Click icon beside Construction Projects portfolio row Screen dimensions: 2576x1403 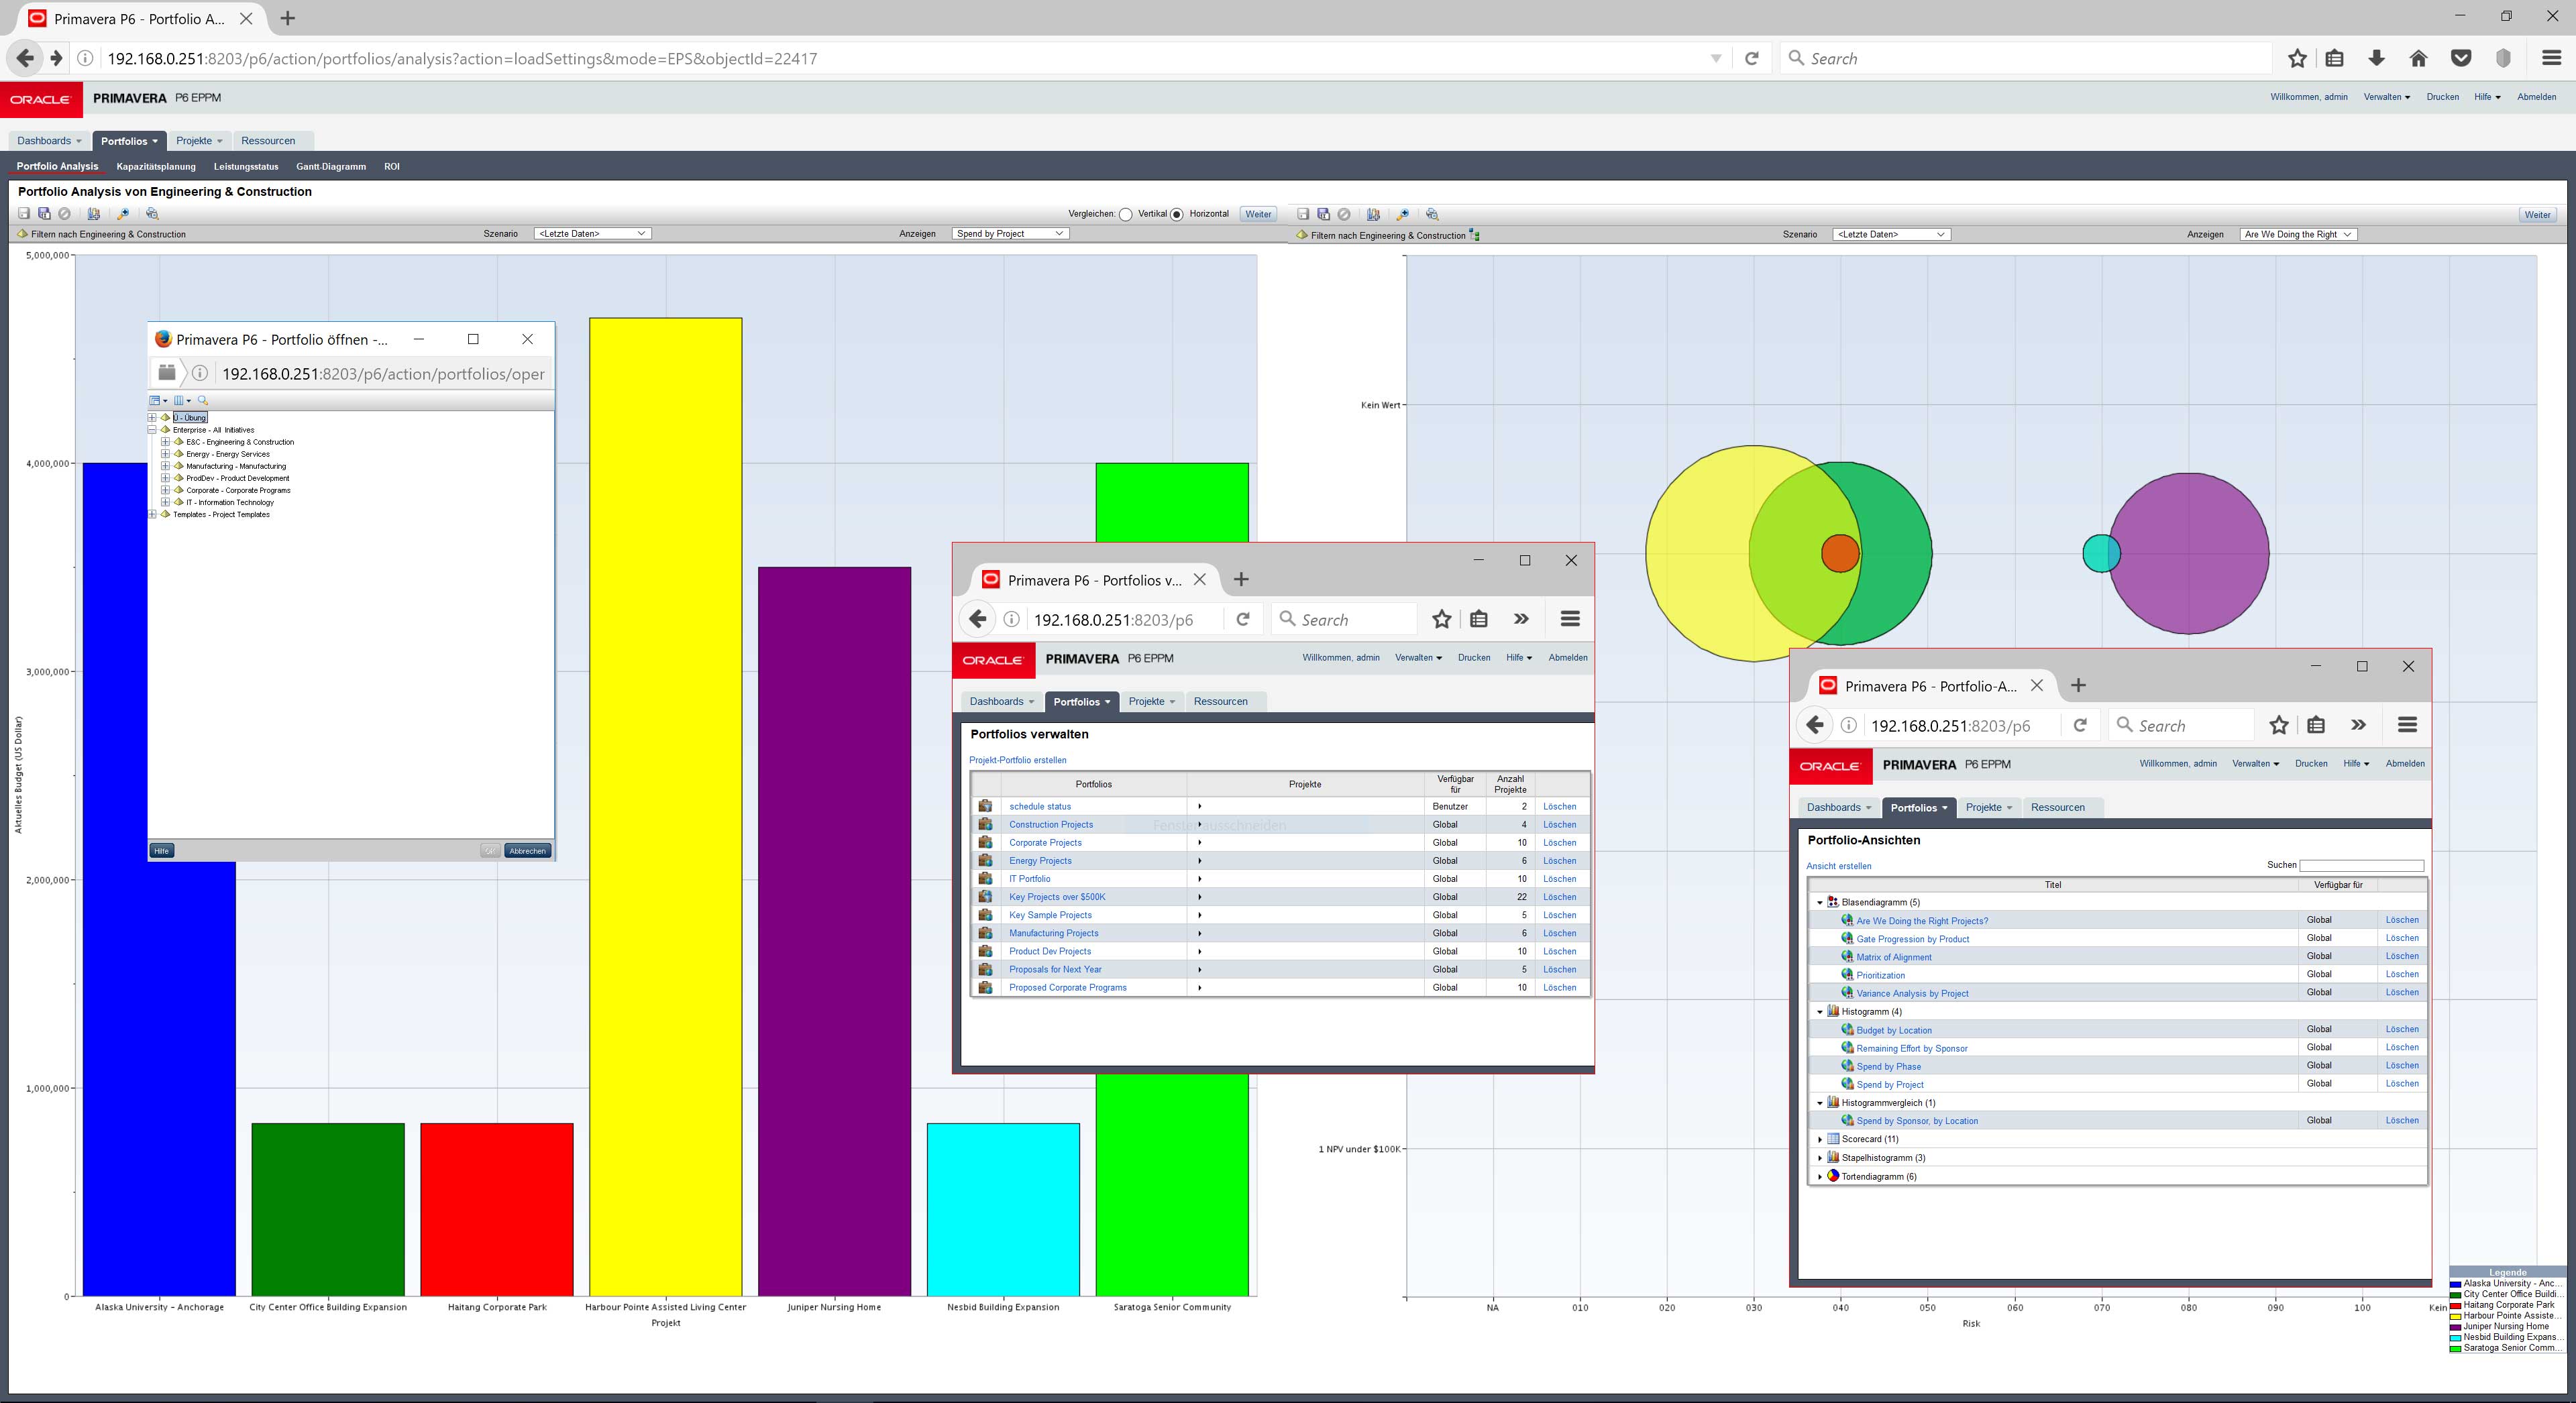[x=985, y=824]
